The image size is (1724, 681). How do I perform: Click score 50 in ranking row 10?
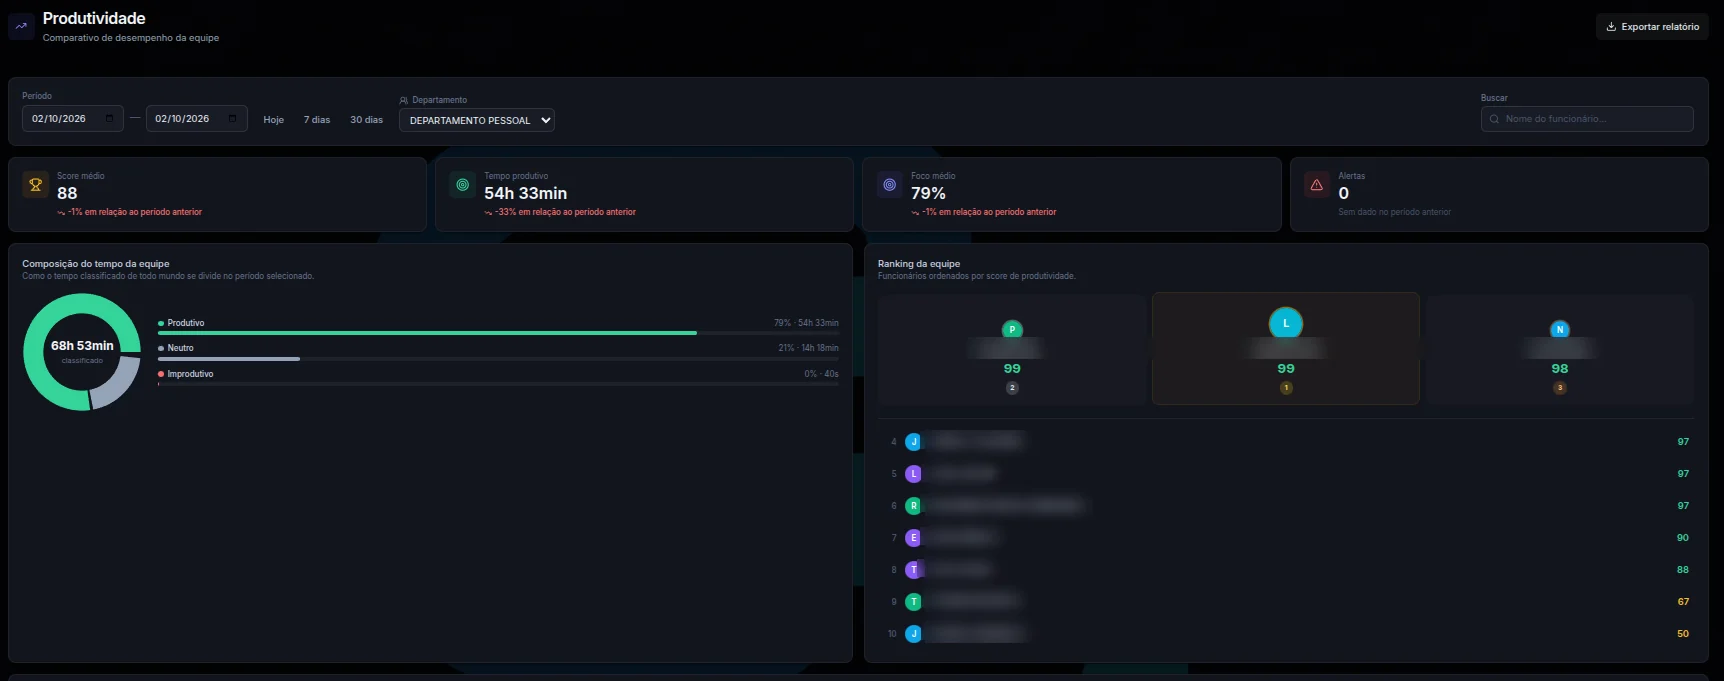(x=1683, y=634)
